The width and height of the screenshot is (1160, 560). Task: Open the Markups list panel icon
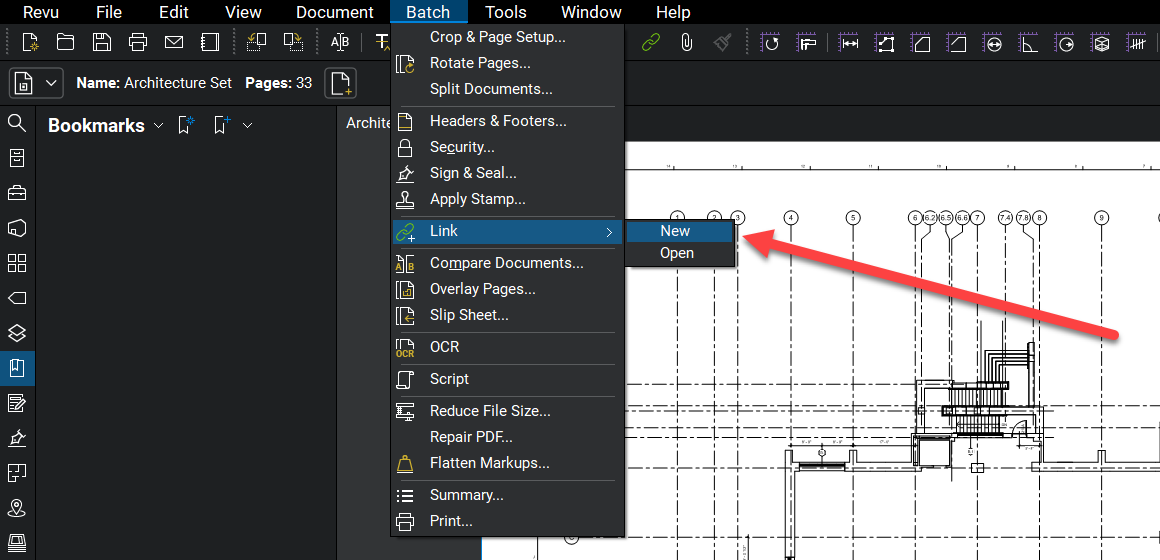point(17,403)
